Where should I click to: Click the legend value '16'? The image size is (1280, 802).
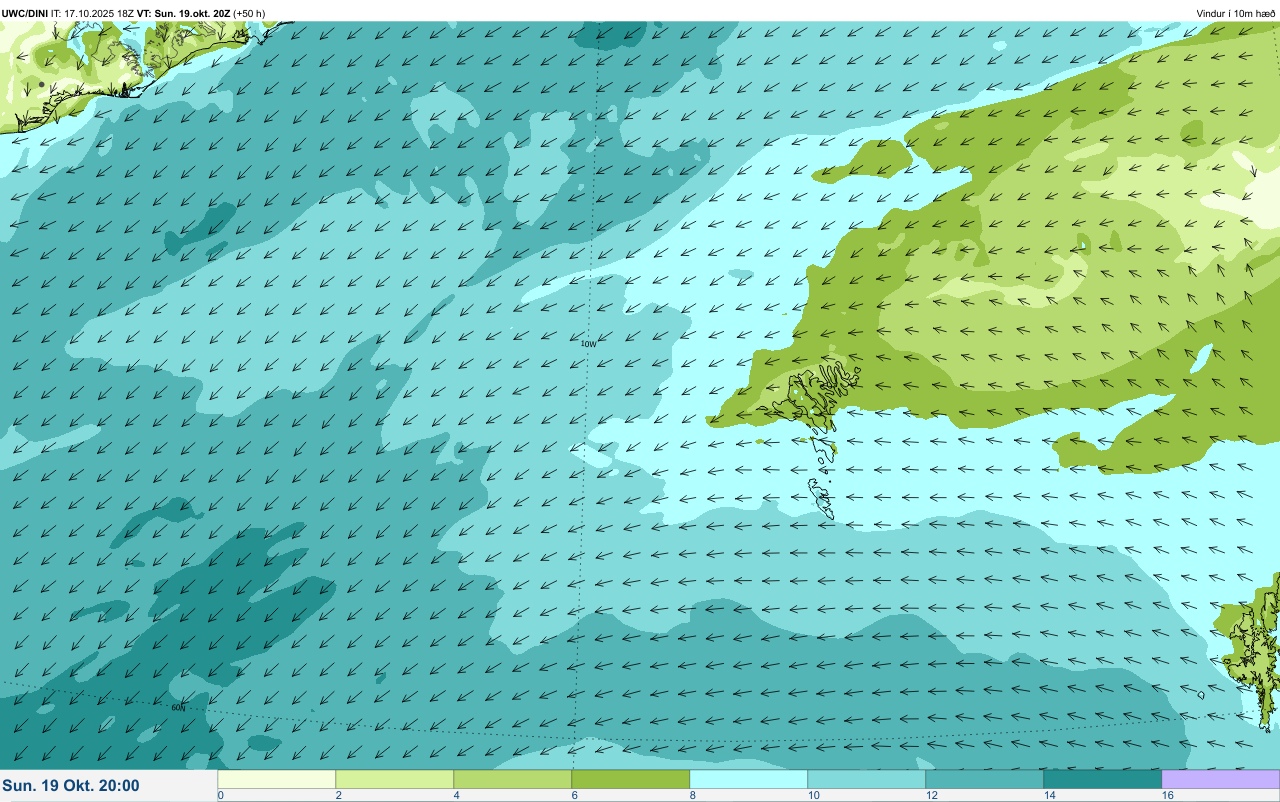click(x=1166, y=795)
